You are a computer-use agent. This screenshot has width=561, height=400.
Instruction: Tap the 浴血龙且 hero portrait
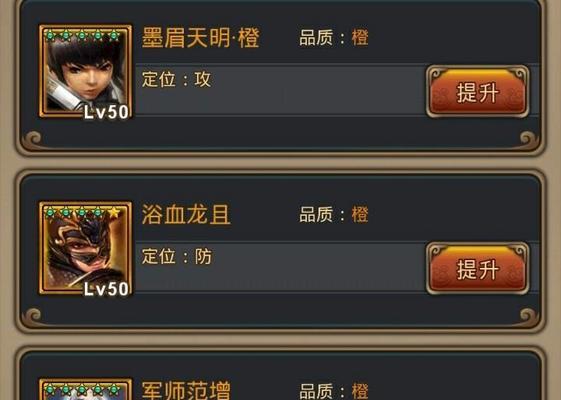click(85, 248)
